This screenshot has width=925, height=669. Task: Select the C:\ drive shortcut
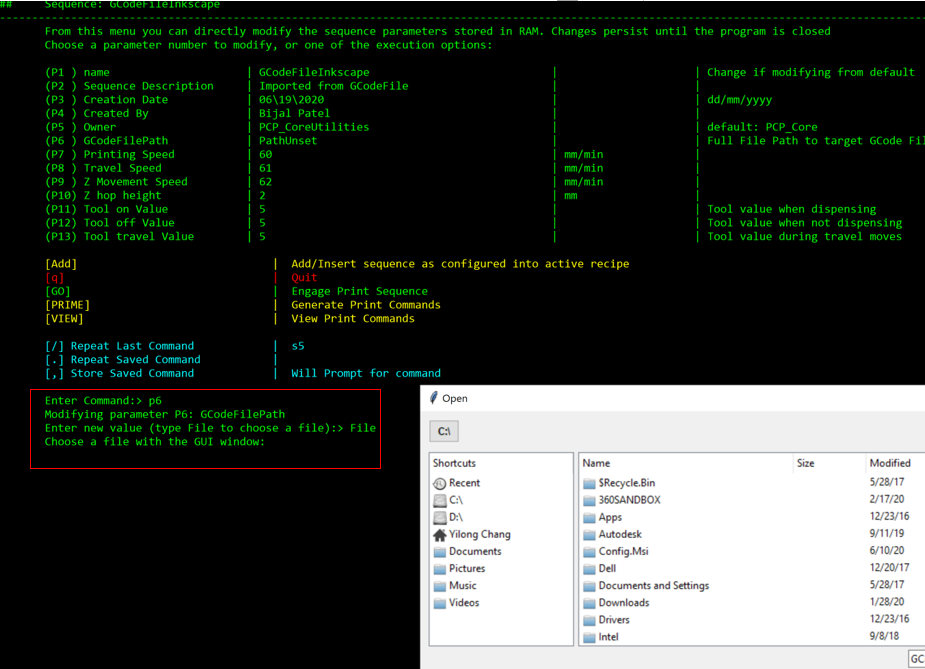pyautogui.click(x=456, y=500)
